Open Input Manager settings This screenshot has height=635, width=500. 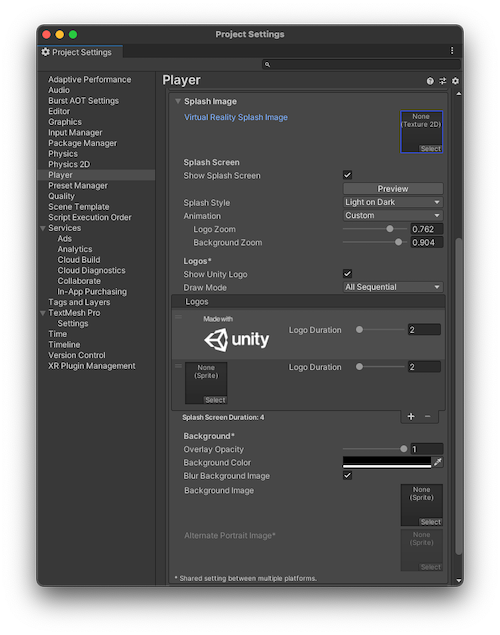point(75,132)
